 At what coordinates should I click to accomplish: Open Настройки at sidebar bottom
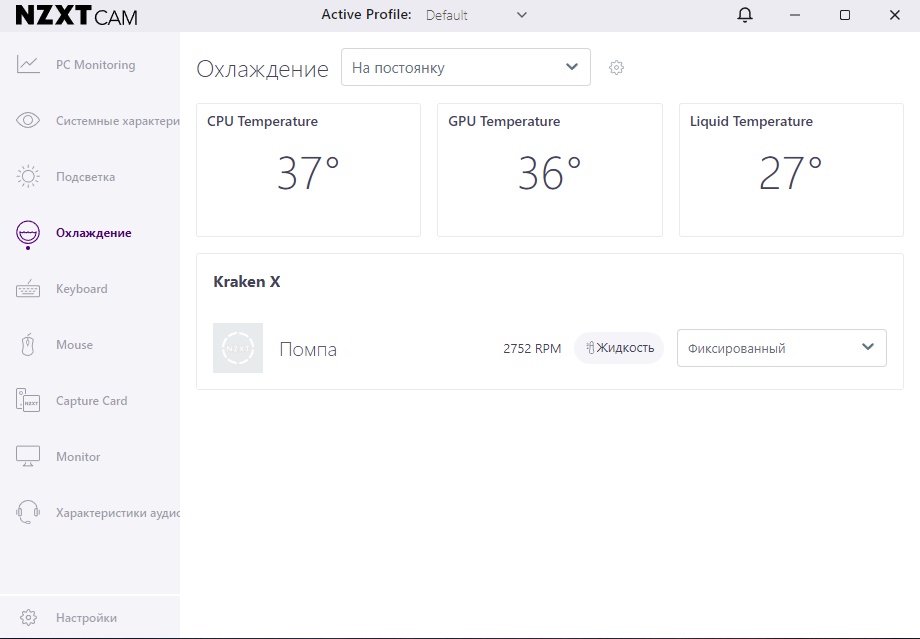[x=86, y=618]
